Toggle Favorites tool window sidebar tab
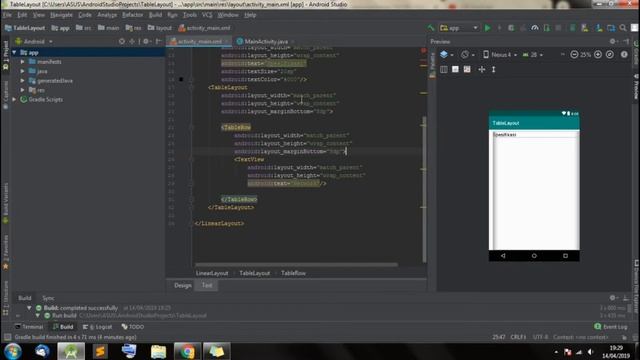 [x=5, y=252]
